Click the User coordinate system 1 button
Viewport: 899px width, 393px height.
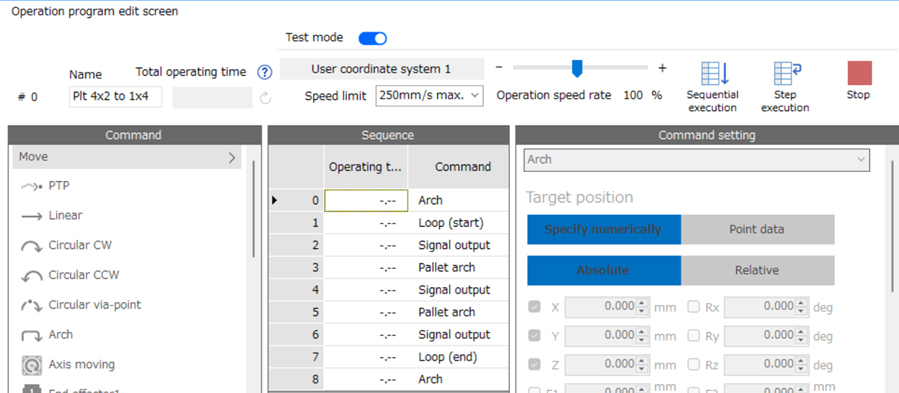pyautogui.click(x=381, y=69)
